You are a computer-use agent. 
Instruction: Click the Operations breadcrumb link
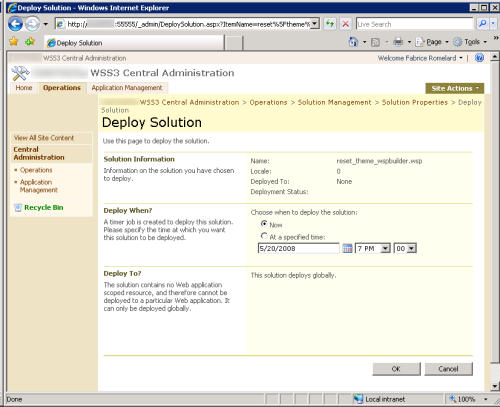268,102
